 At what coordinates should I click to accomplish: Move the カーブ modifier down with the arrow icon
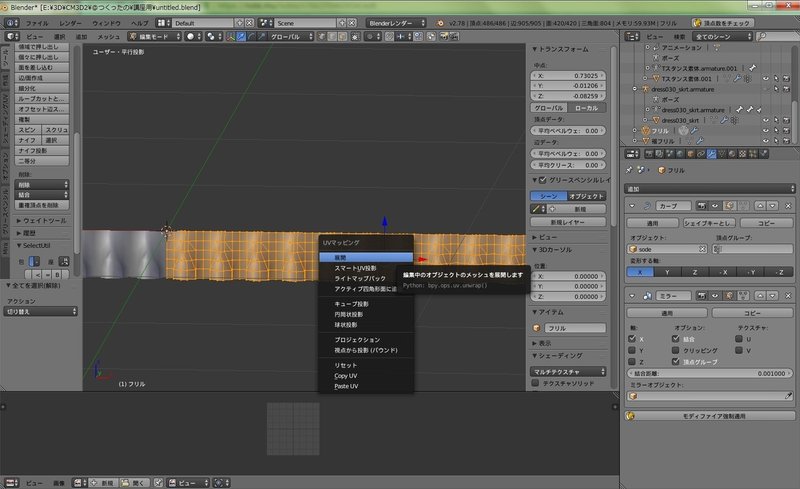point(772,206)
